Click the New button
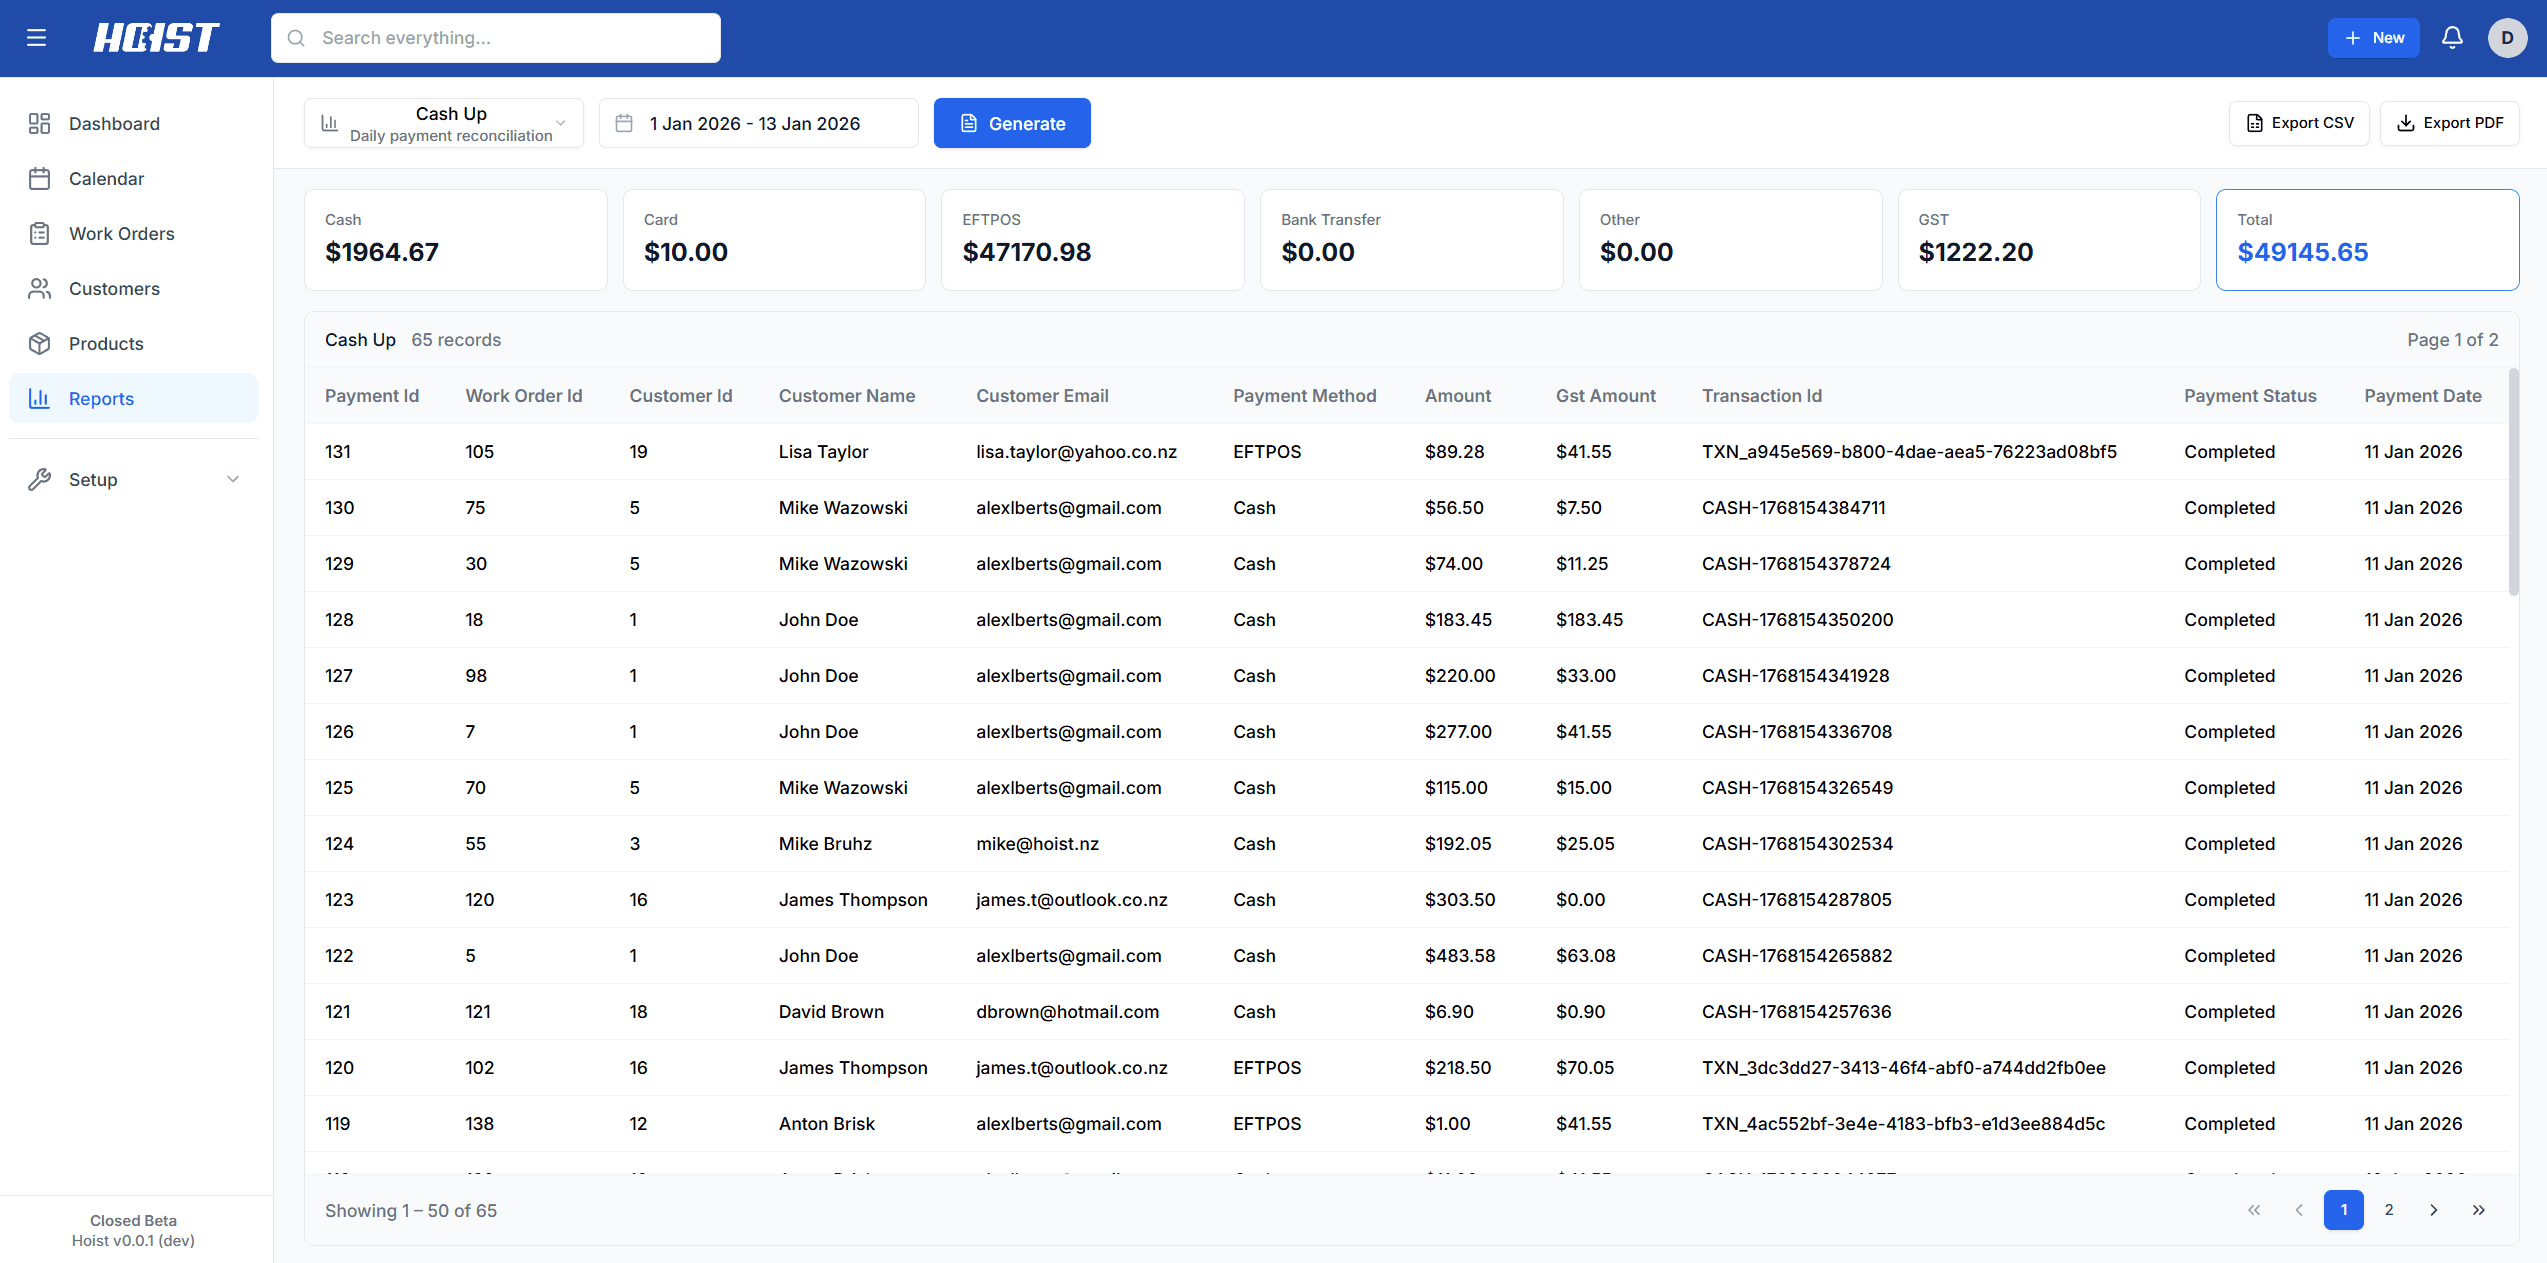2547x1263 pixels. pos(2373,37)
